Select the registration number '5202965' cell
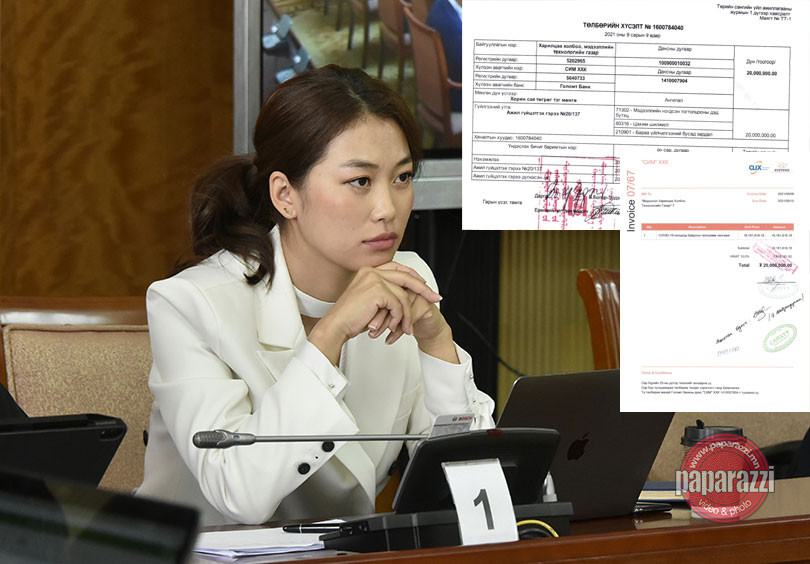 [x=575, y=60]
